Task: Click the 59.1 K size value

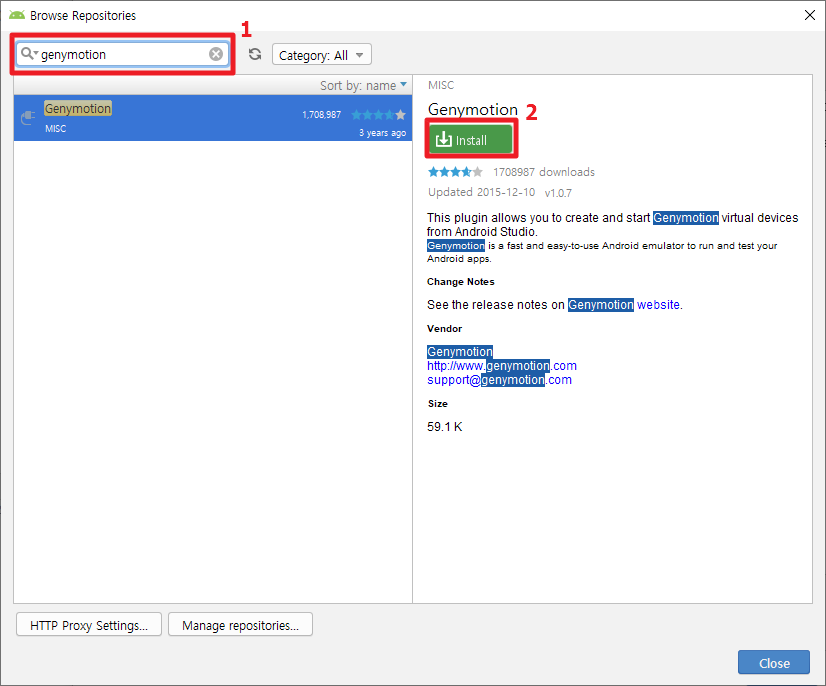Action: point(445,427)
